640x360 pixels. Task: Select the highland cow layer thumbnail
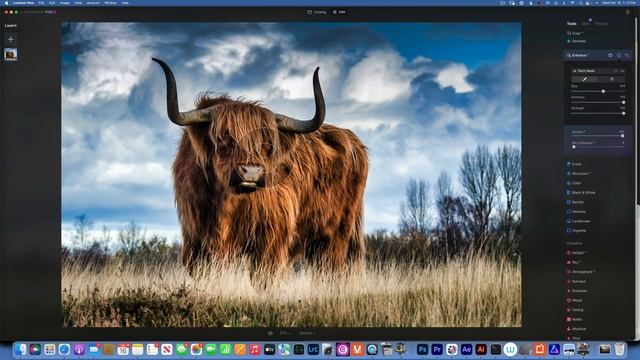11,54
